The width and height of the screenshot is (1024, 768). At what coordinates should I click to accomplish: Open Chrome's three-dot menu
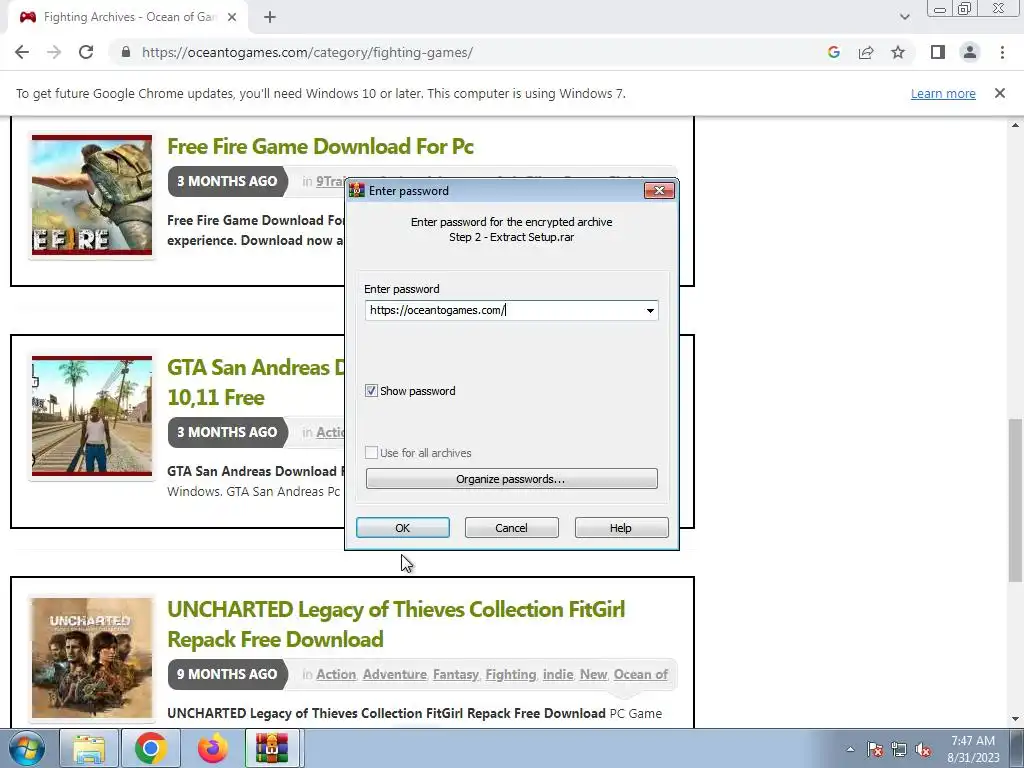tap(1002, 52)
